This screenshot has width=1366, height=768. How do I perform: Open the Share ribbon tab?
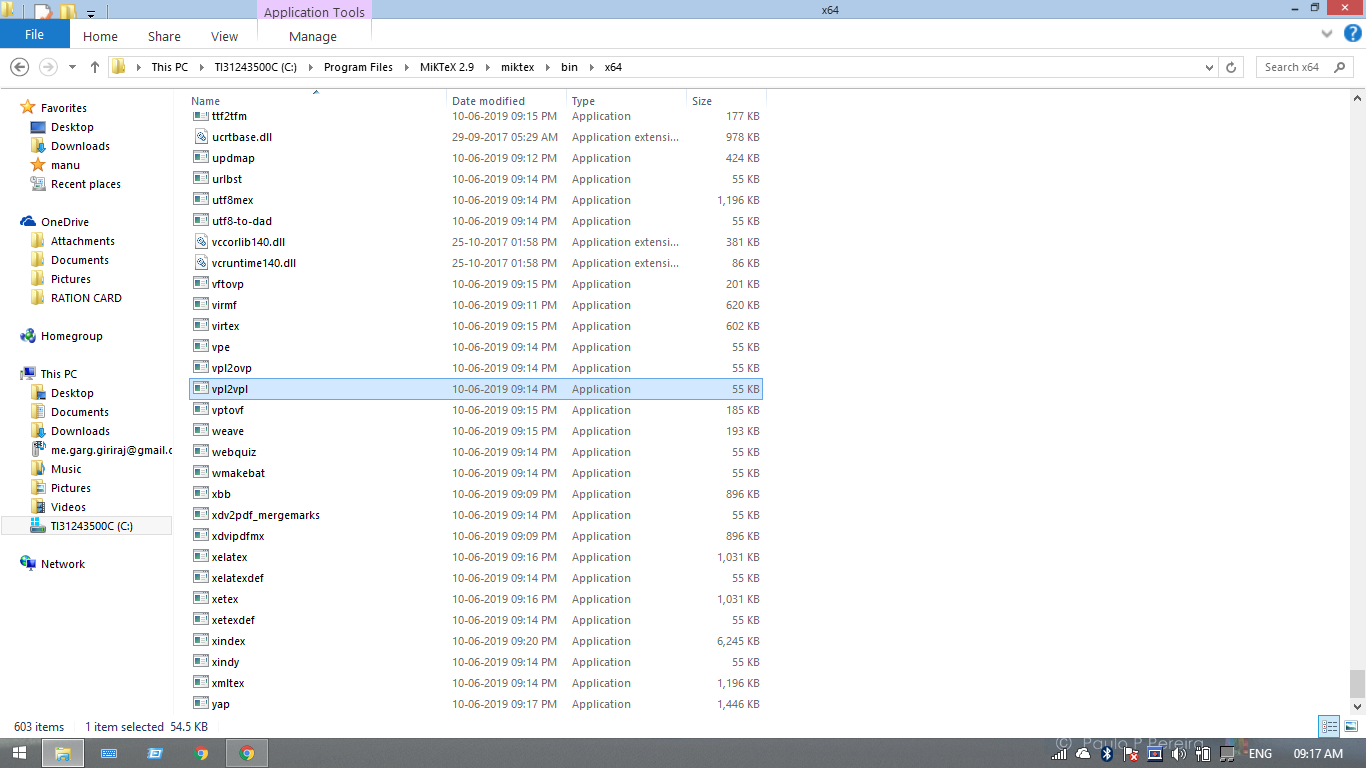pos(164,36)
